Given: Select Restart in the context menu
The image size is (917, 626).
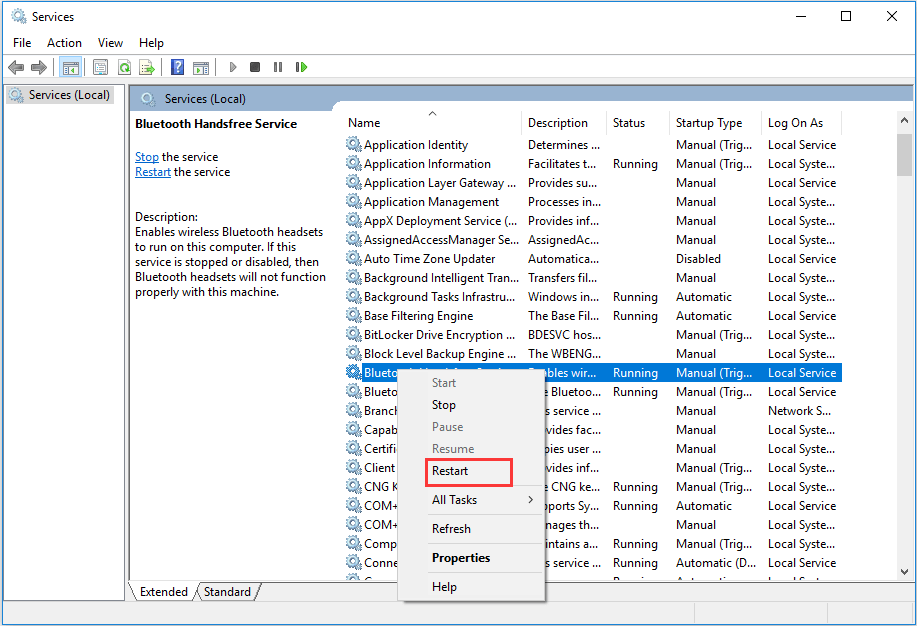Looking at the screenshot, I should point(450,471).
